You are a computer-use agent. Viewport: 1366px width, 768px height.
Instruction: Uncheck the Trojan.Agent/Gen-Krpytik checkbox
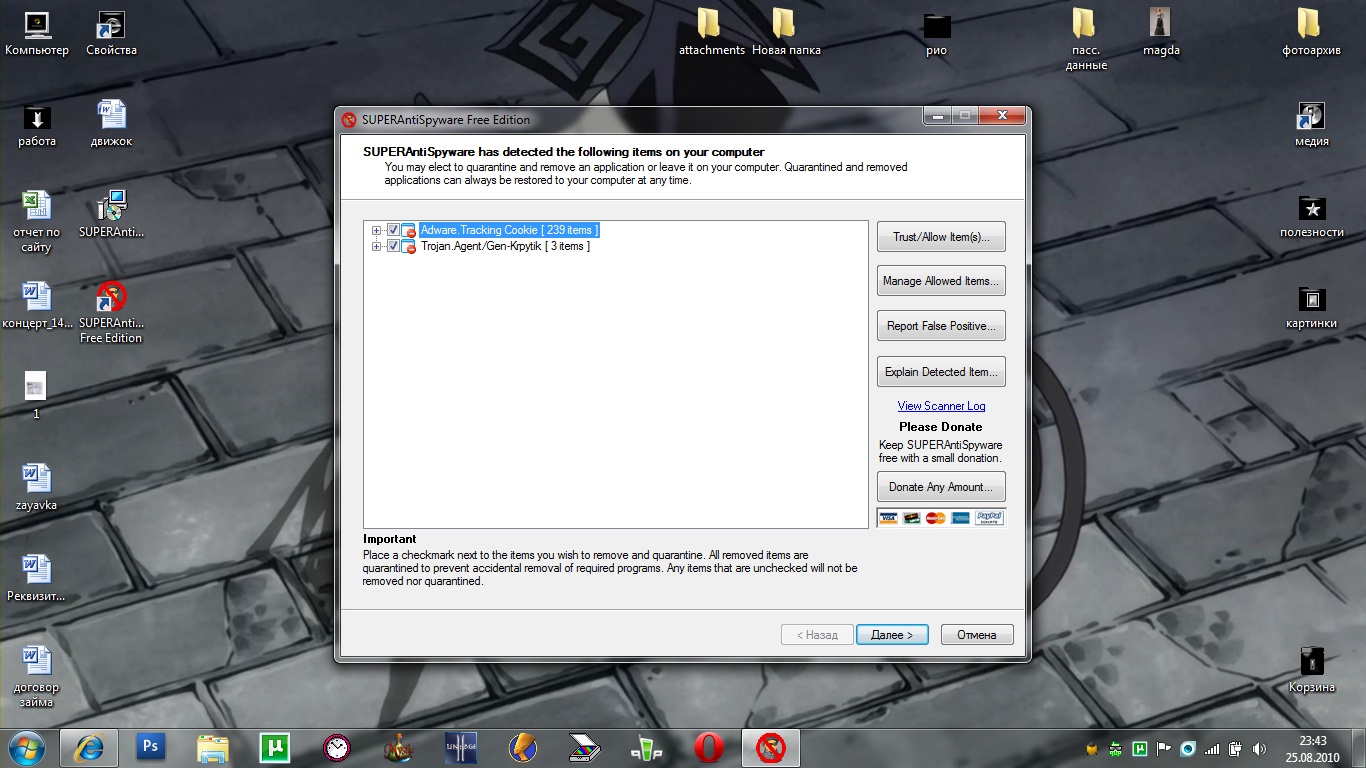tap(393, 246)
